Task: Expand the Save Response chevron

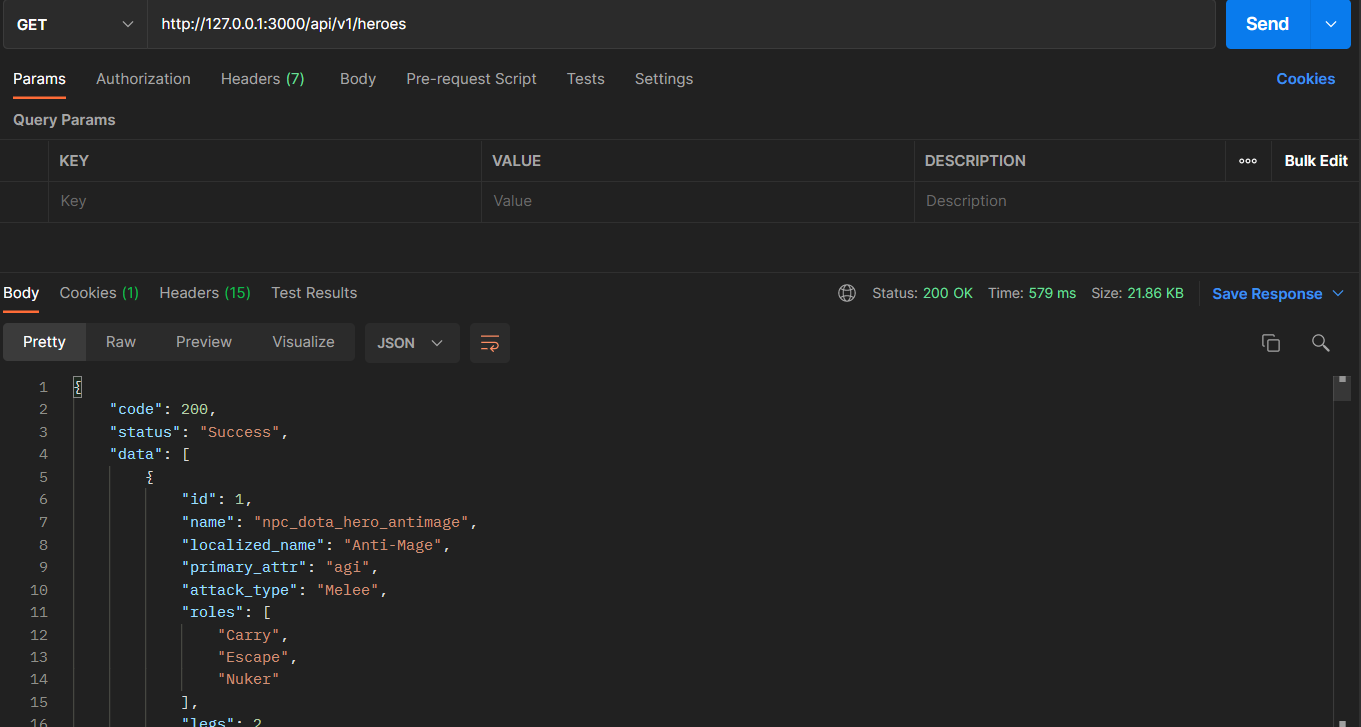Action: pos(1340,294)
